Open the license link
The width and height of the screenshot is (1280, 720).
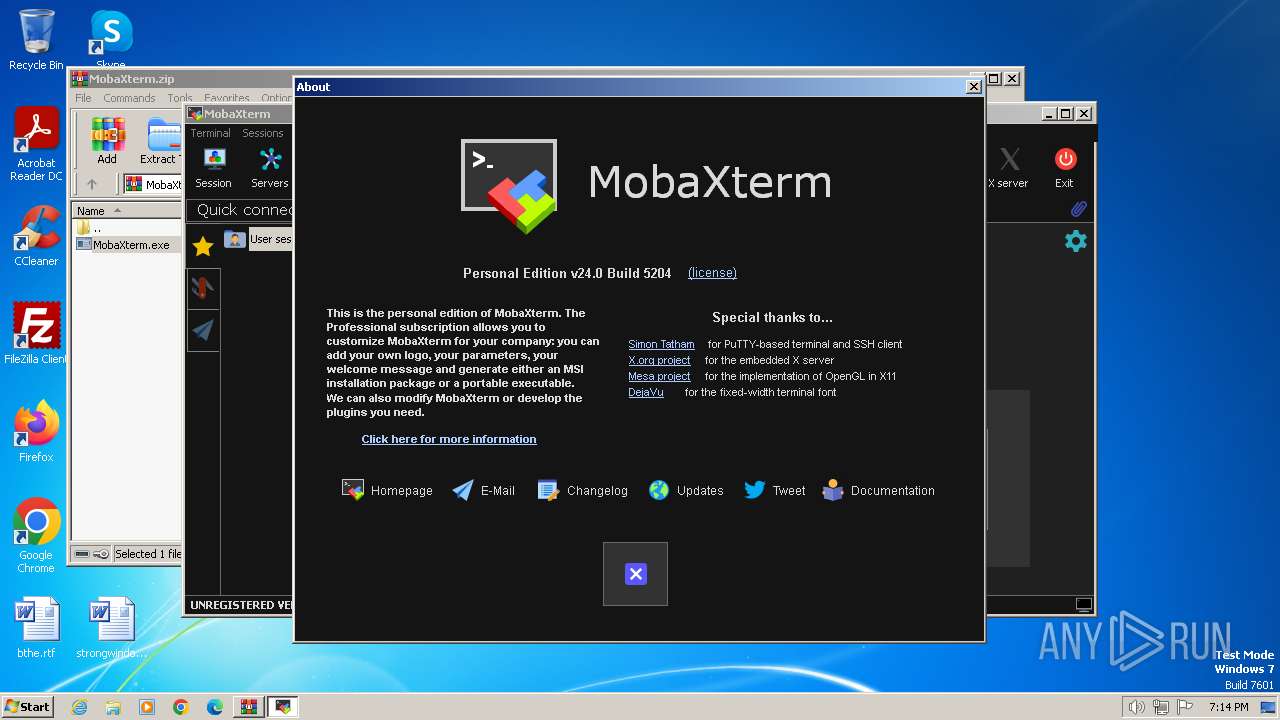point(712,273)
